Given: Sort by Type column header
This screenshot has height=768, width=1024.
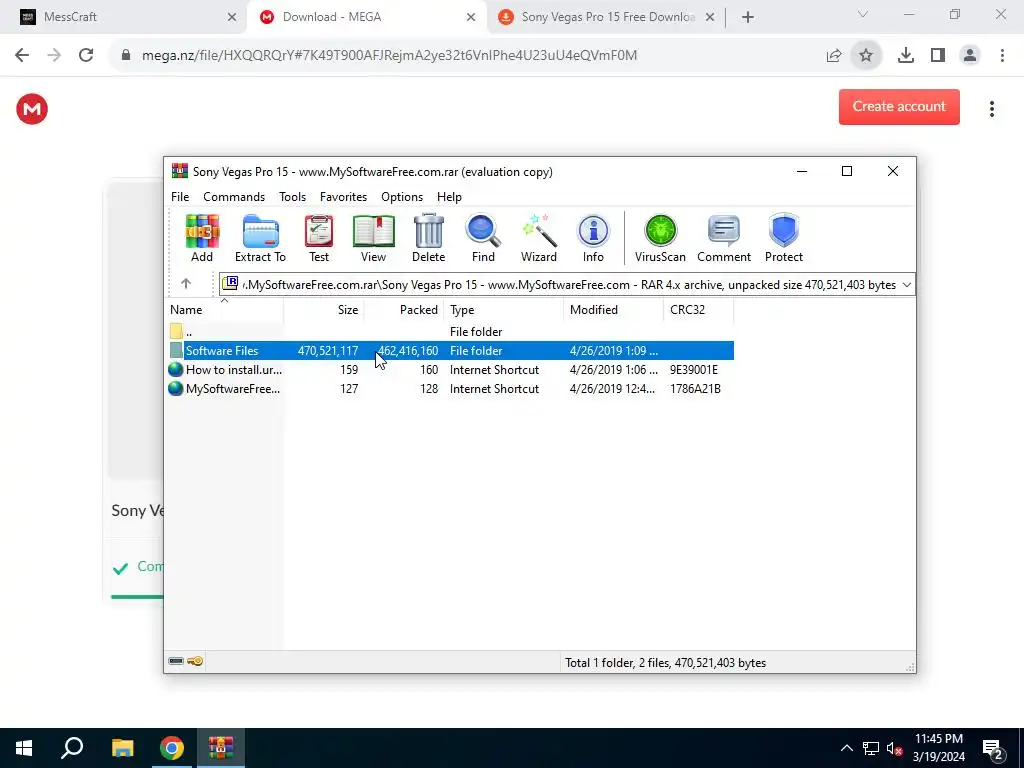Looking at the screenshot, I should click(504, 310).
